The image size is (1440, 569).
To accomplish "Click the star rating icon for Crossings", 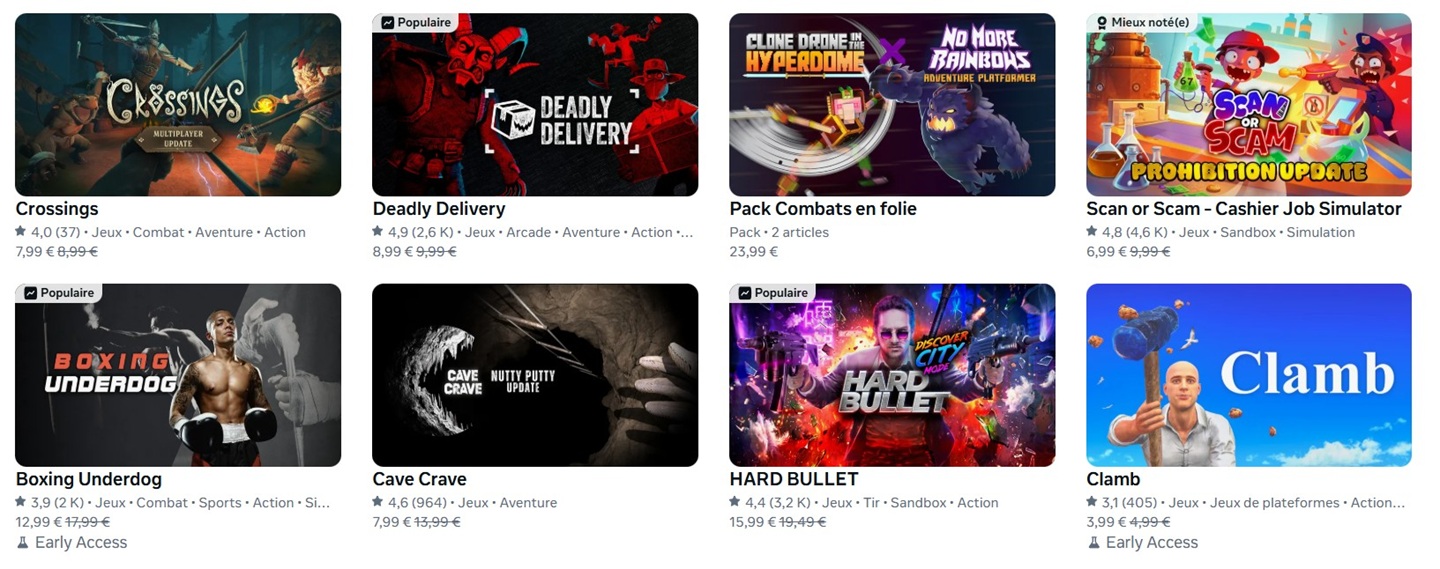I will [x=21, y=232].
